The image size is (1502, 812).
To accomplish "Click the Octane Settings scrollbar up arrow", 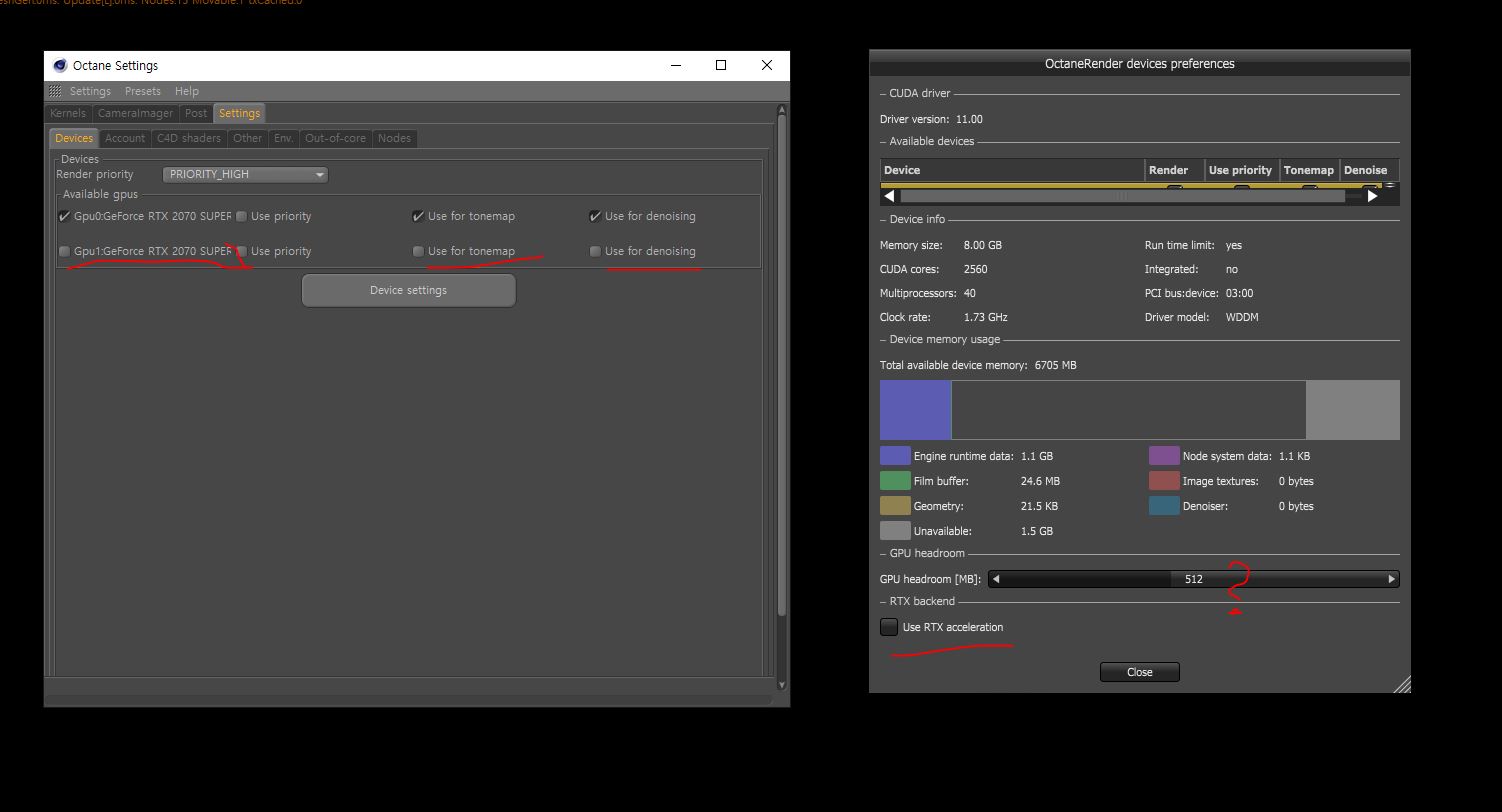I will tap(782, 109).
